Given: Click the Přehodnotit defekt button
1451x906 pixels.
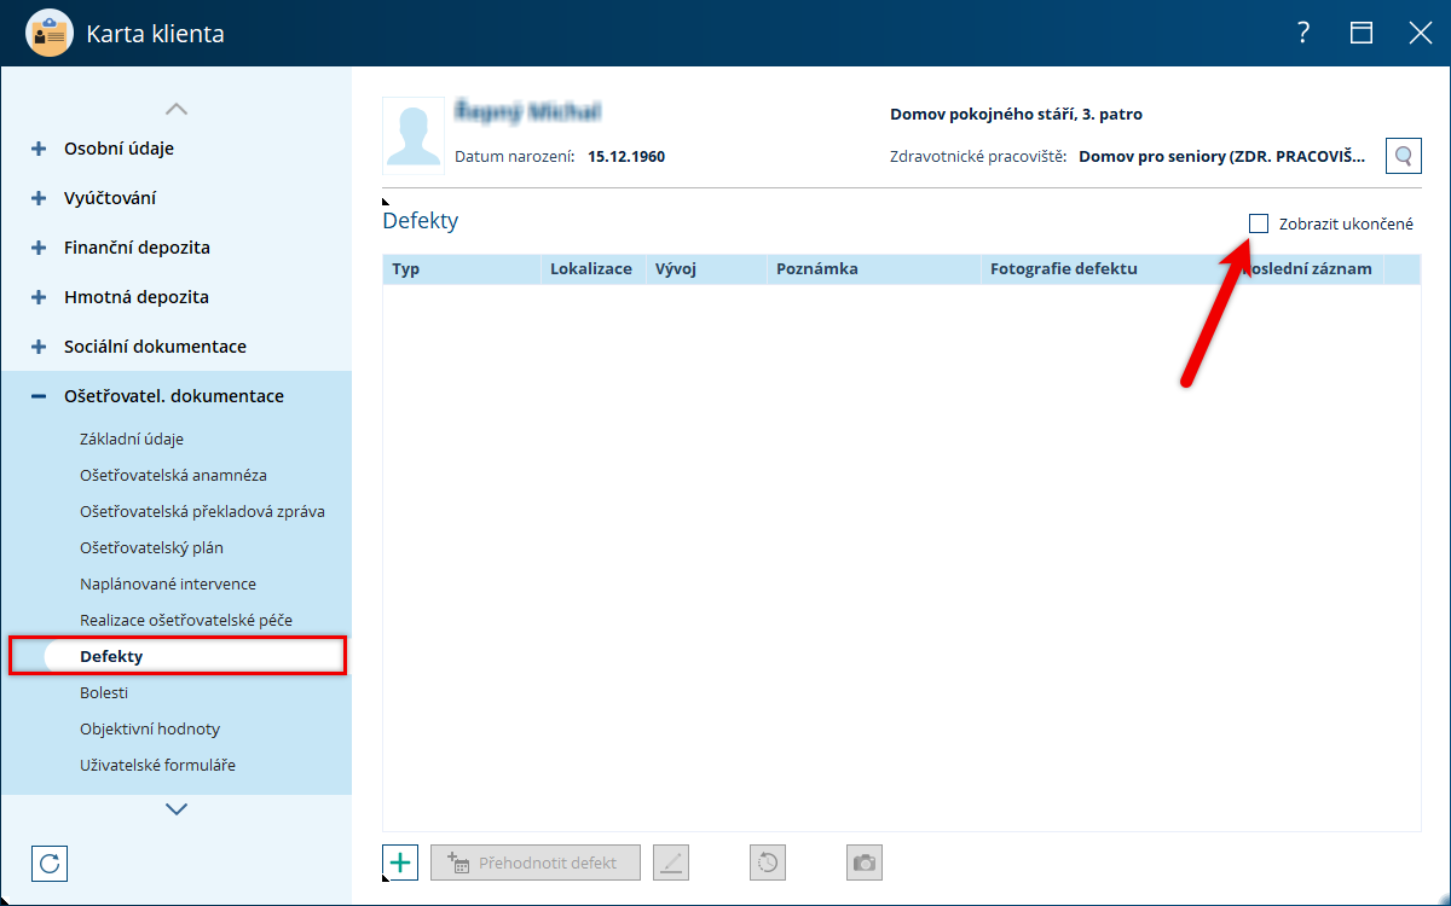Looking at the screenshot, I should point(535,862).
